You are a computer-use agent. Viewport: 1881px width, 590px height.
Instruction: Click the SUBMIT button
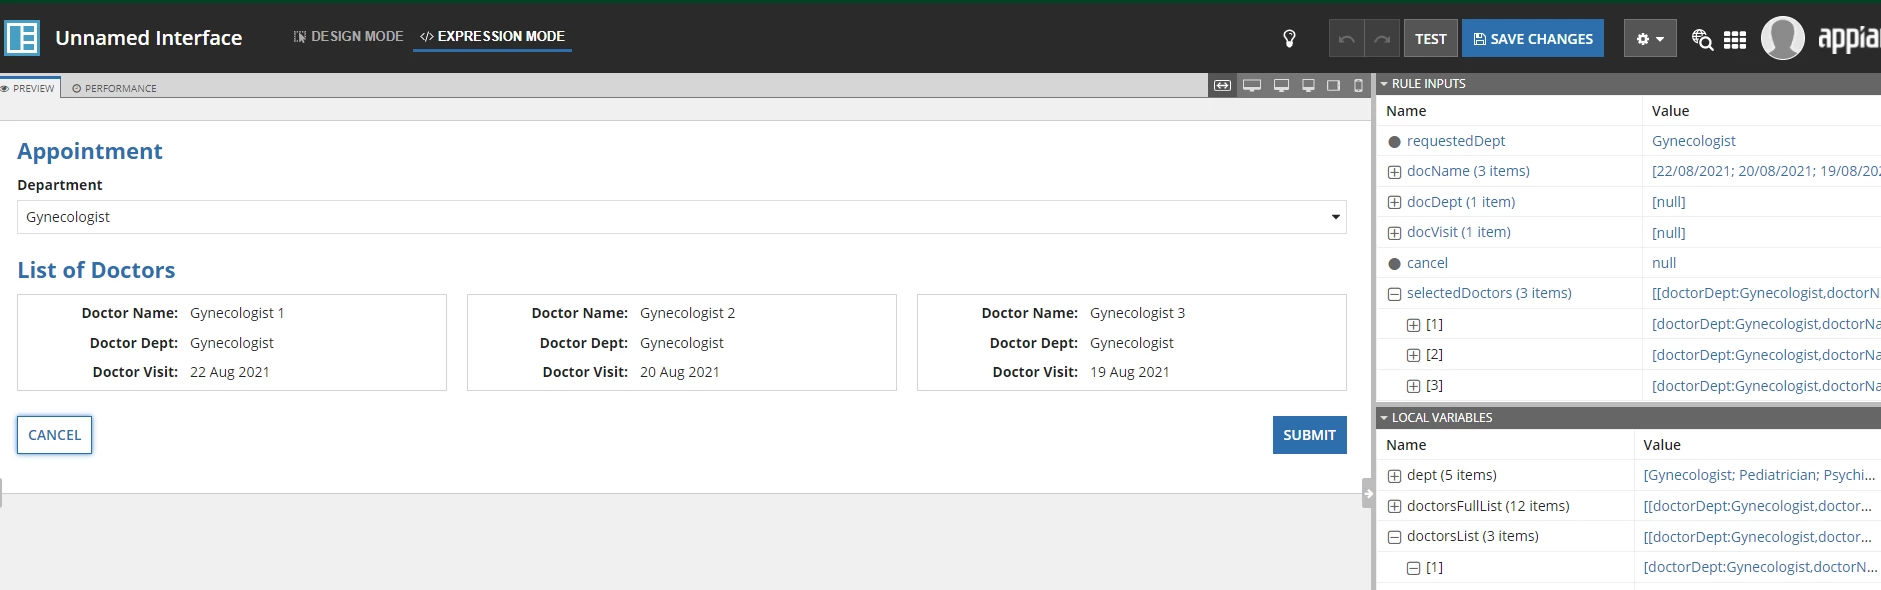[1309, 435]
